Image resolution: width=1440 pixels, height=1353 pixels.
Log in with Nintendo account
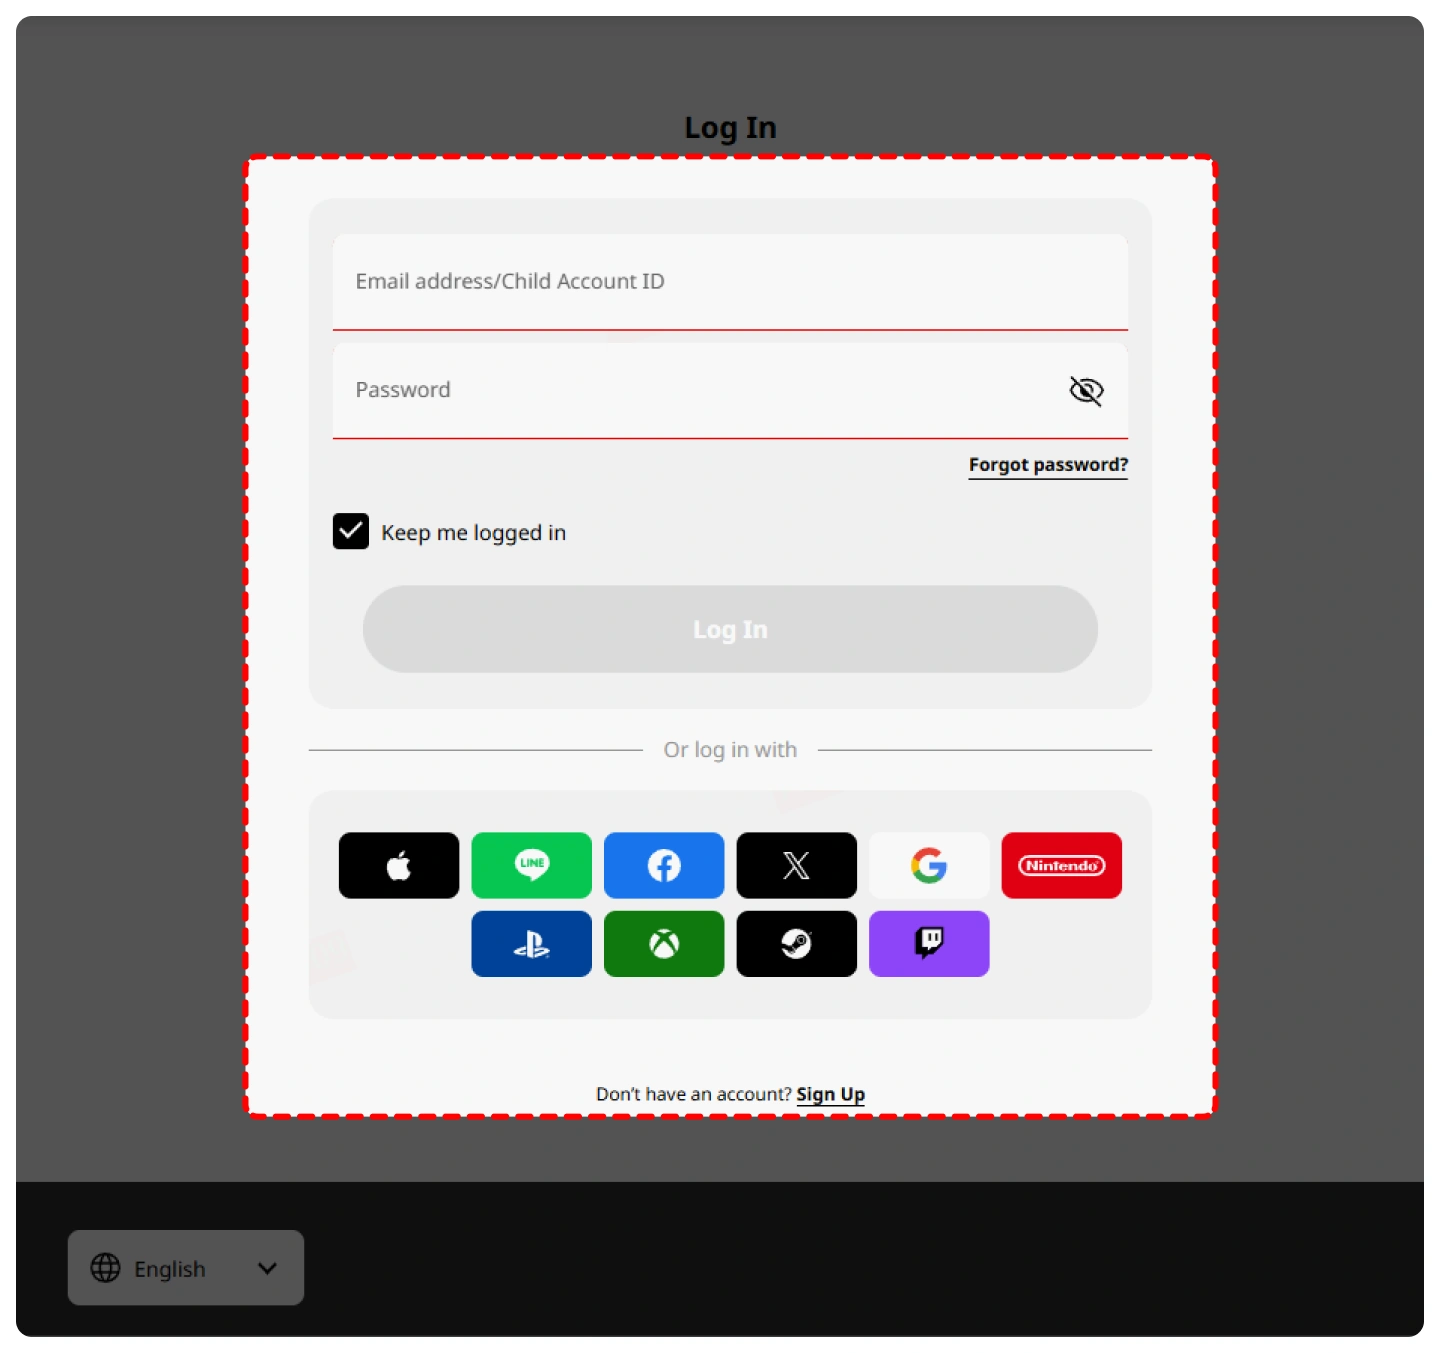(x=1061, y=865)
